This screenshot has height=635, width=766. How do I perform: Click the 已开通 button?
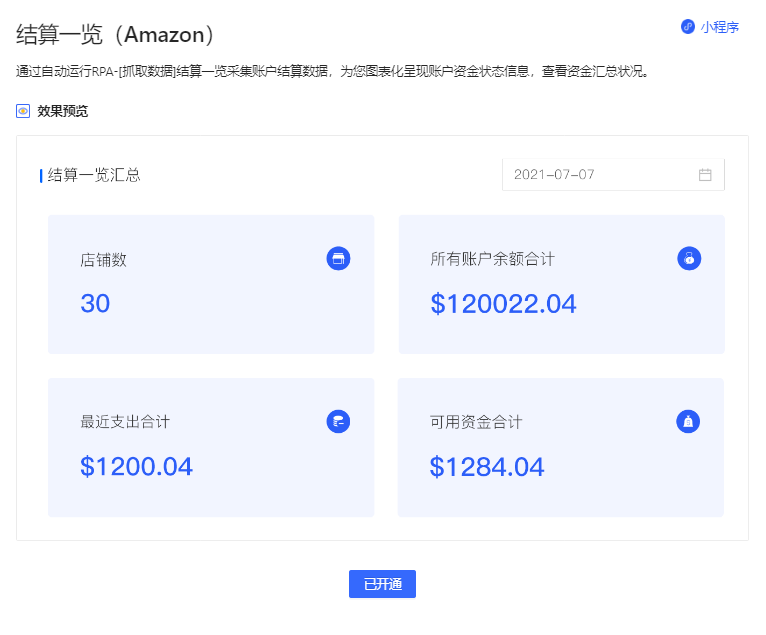point(382,584)
